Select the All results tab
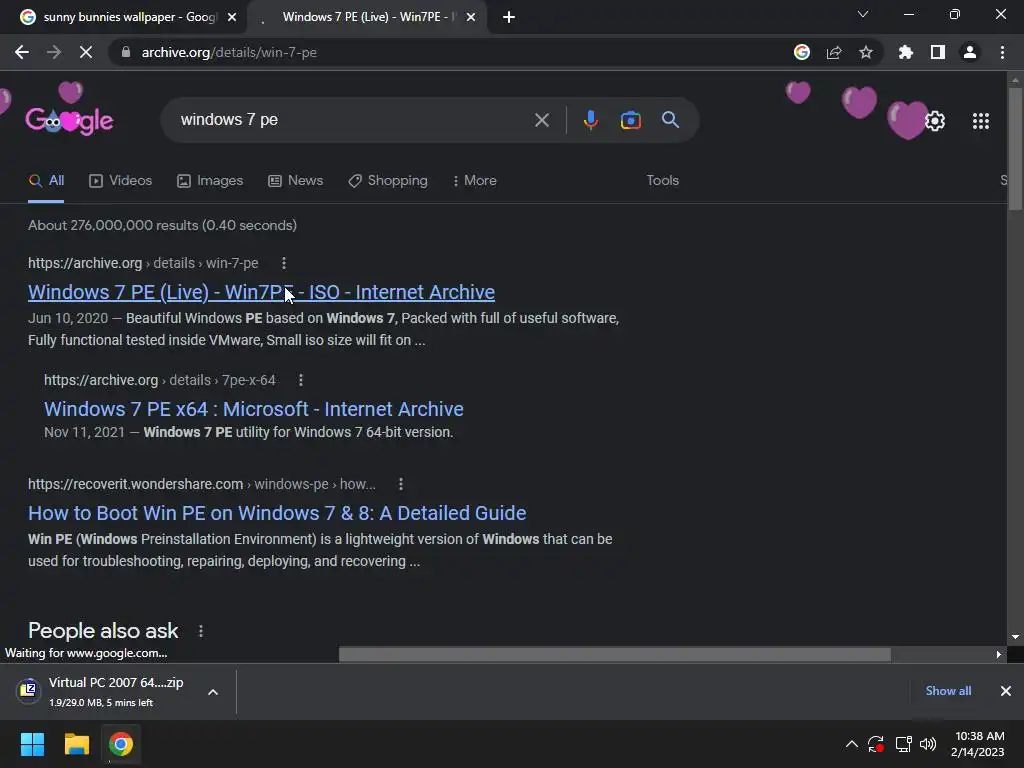This screenshot has height=768, width=1024. [x=46, y=180]
